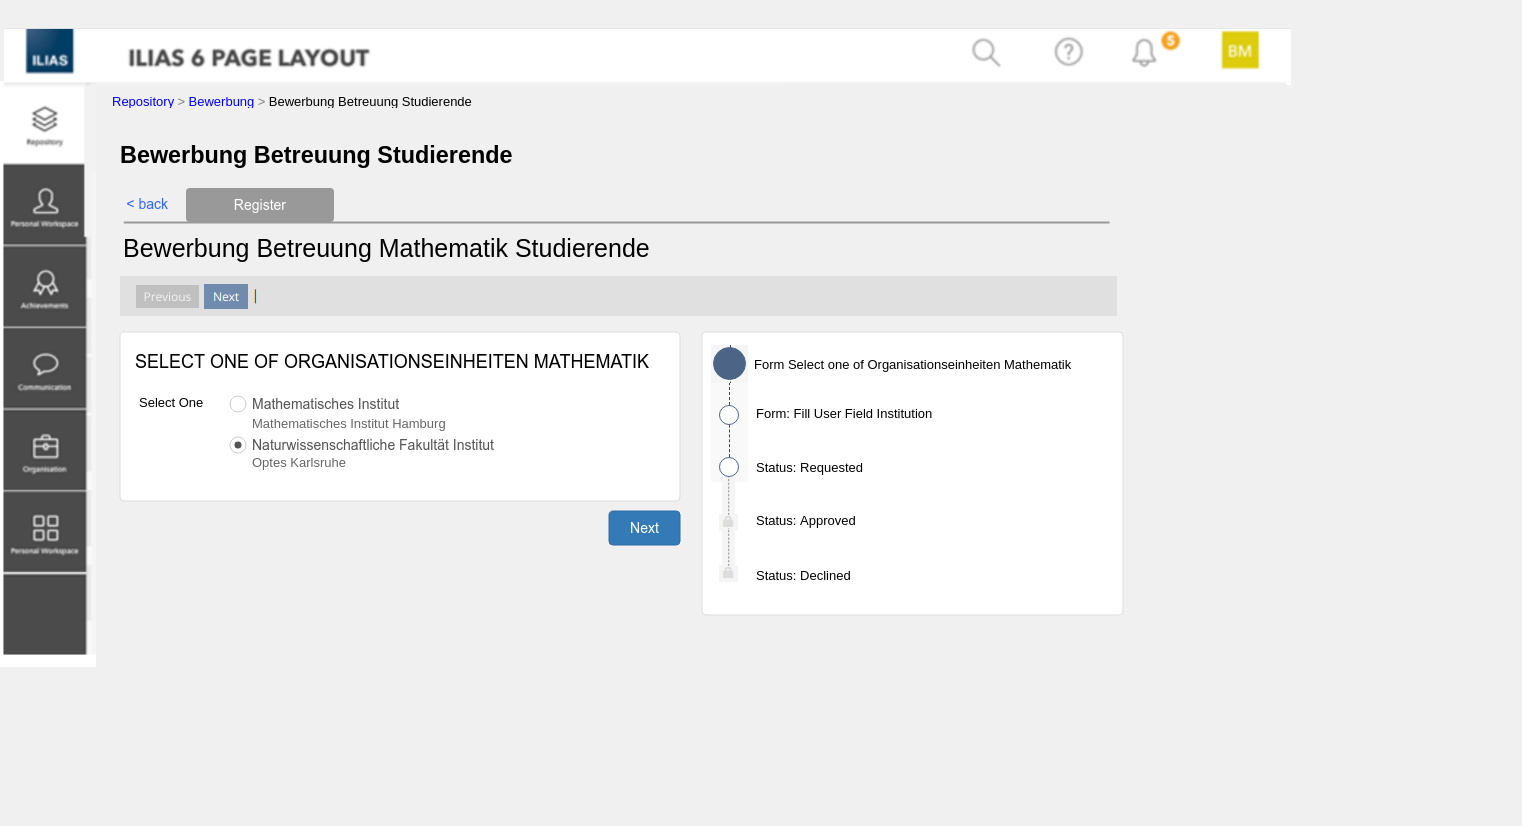The height and width of the screenshot is (826, 1522).
Task: Open the BM user avatar menu
Action: pos(1239,50)
